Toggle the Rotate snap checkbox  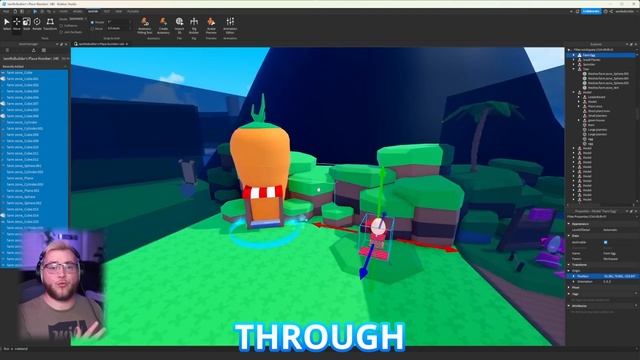(92, 22)
